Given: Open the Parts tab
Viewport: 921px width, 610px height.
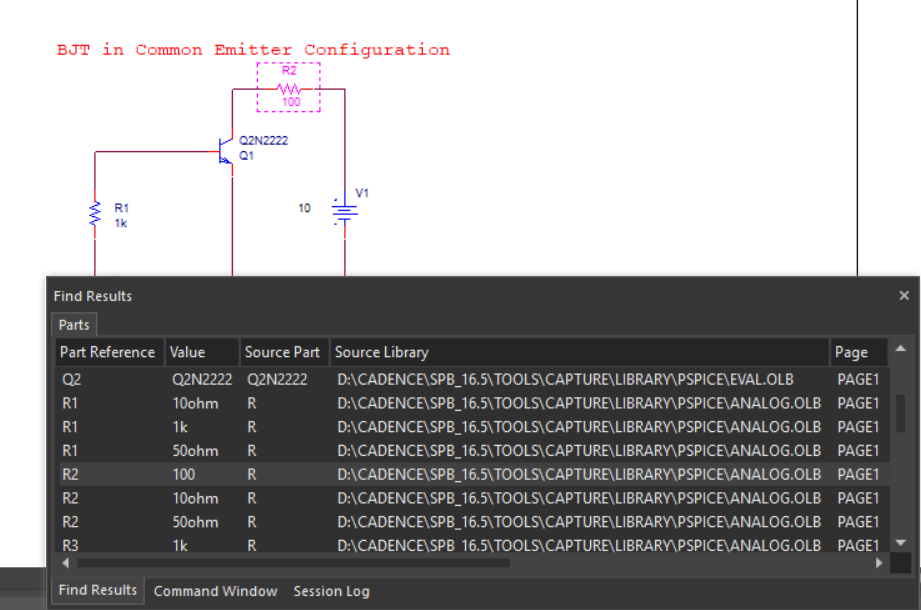Looking at the screenshot, I should (74, 325).
